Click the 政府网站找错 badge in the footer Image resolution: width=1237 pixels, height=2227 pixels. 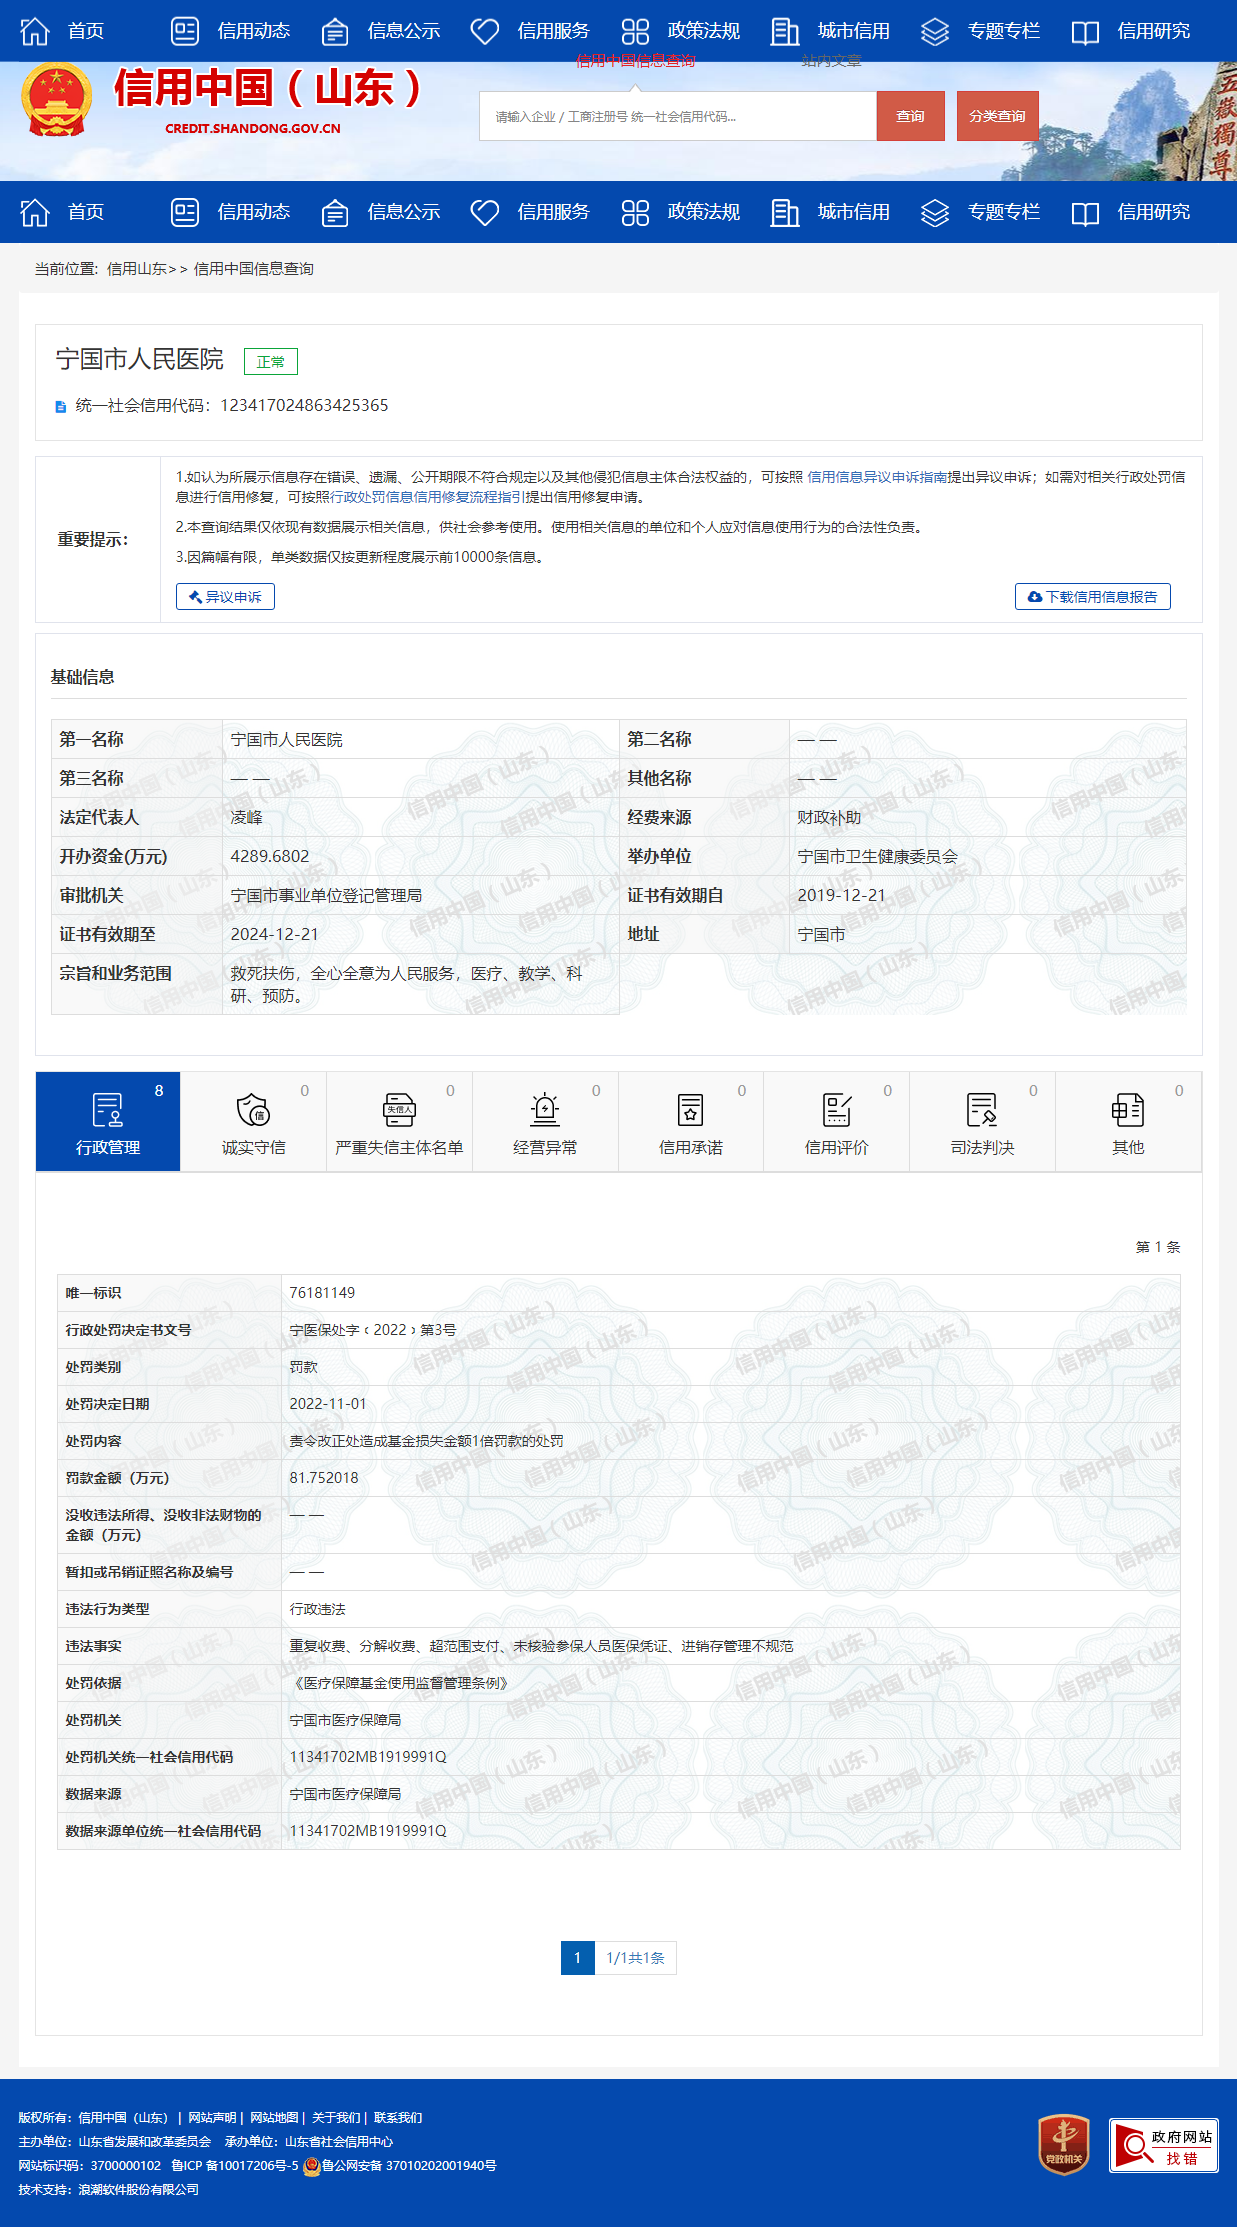click(x=1163, y=2145)
